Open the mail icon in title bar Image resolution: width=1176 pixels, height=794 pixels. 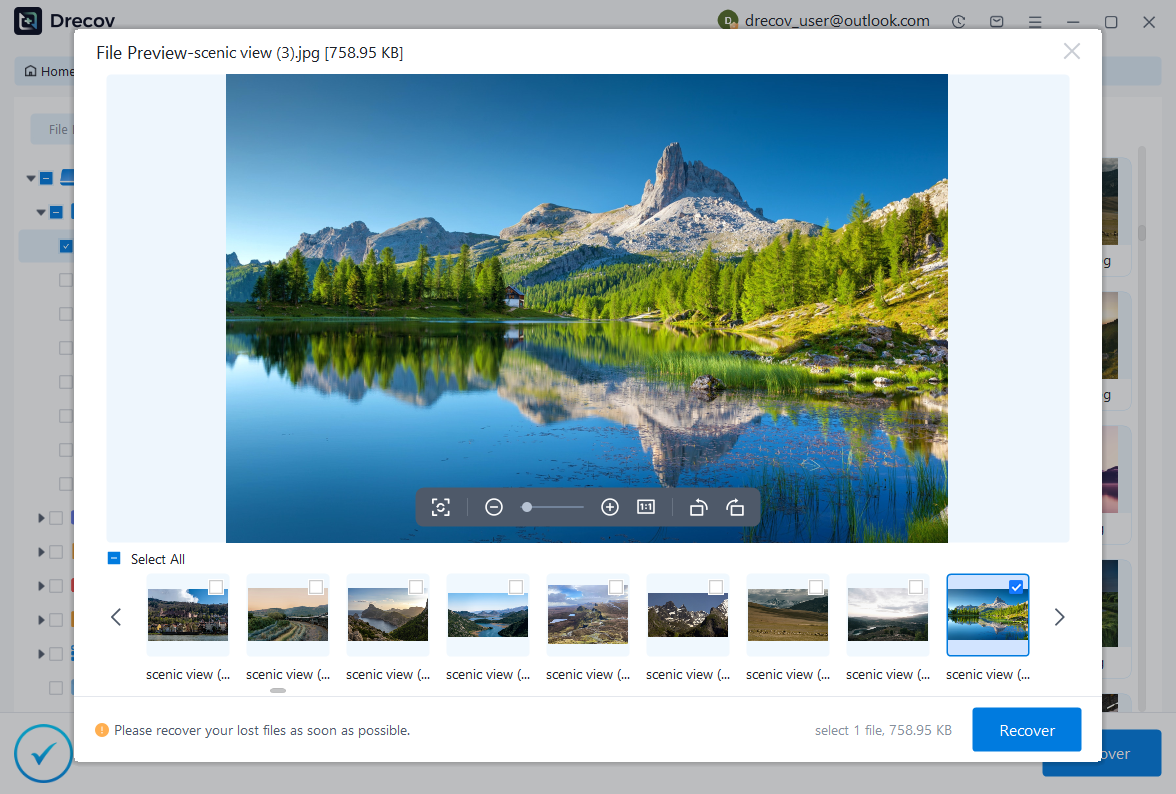(x=997, y=21)
